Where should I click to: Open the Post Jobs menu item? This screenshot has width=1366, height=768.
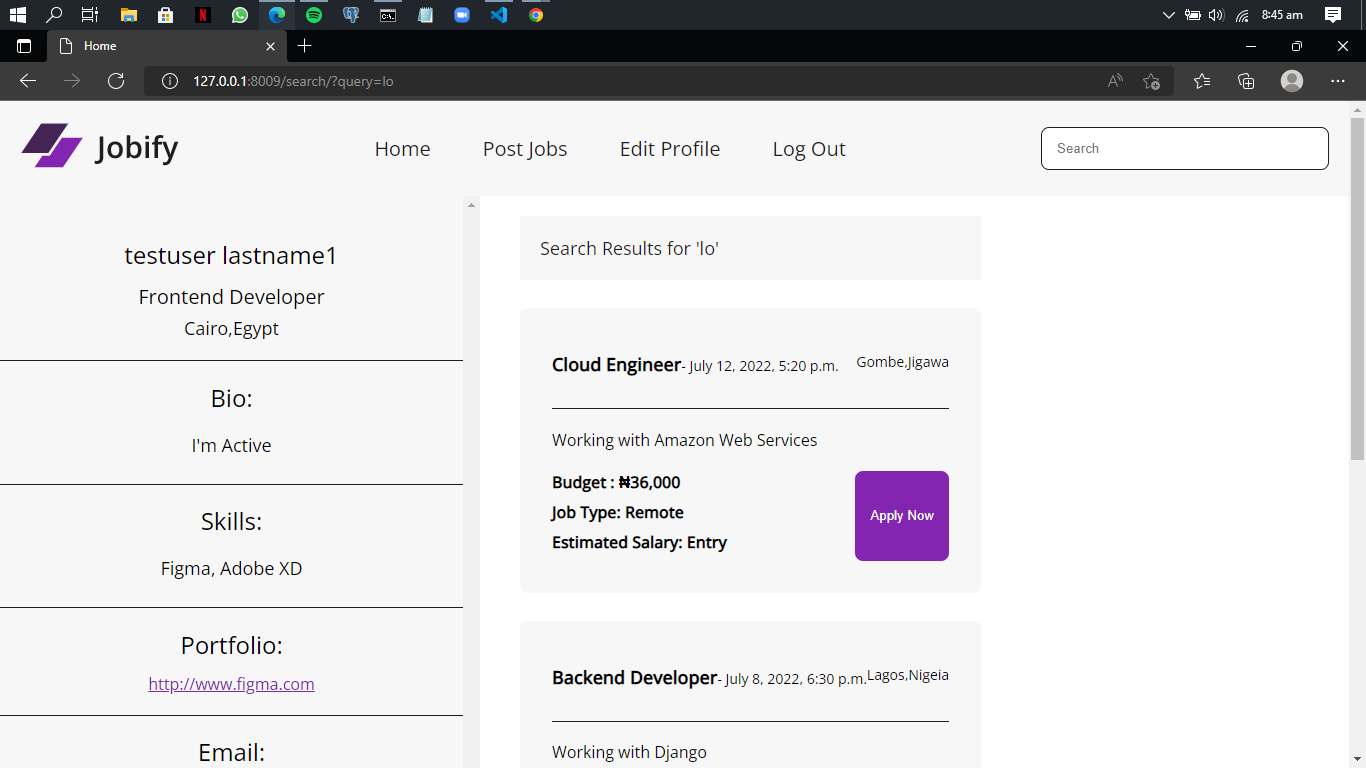pos(524,148)
